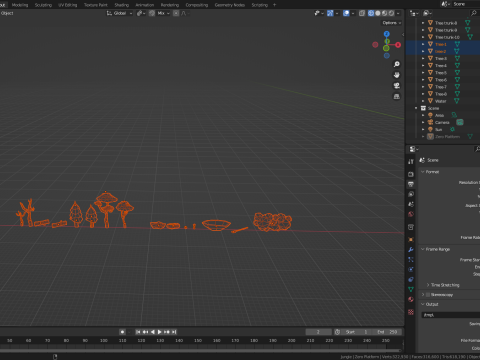The image size is (480, 360).
Task: Open the Modifiers wrench tab
Action: point(411,249)
